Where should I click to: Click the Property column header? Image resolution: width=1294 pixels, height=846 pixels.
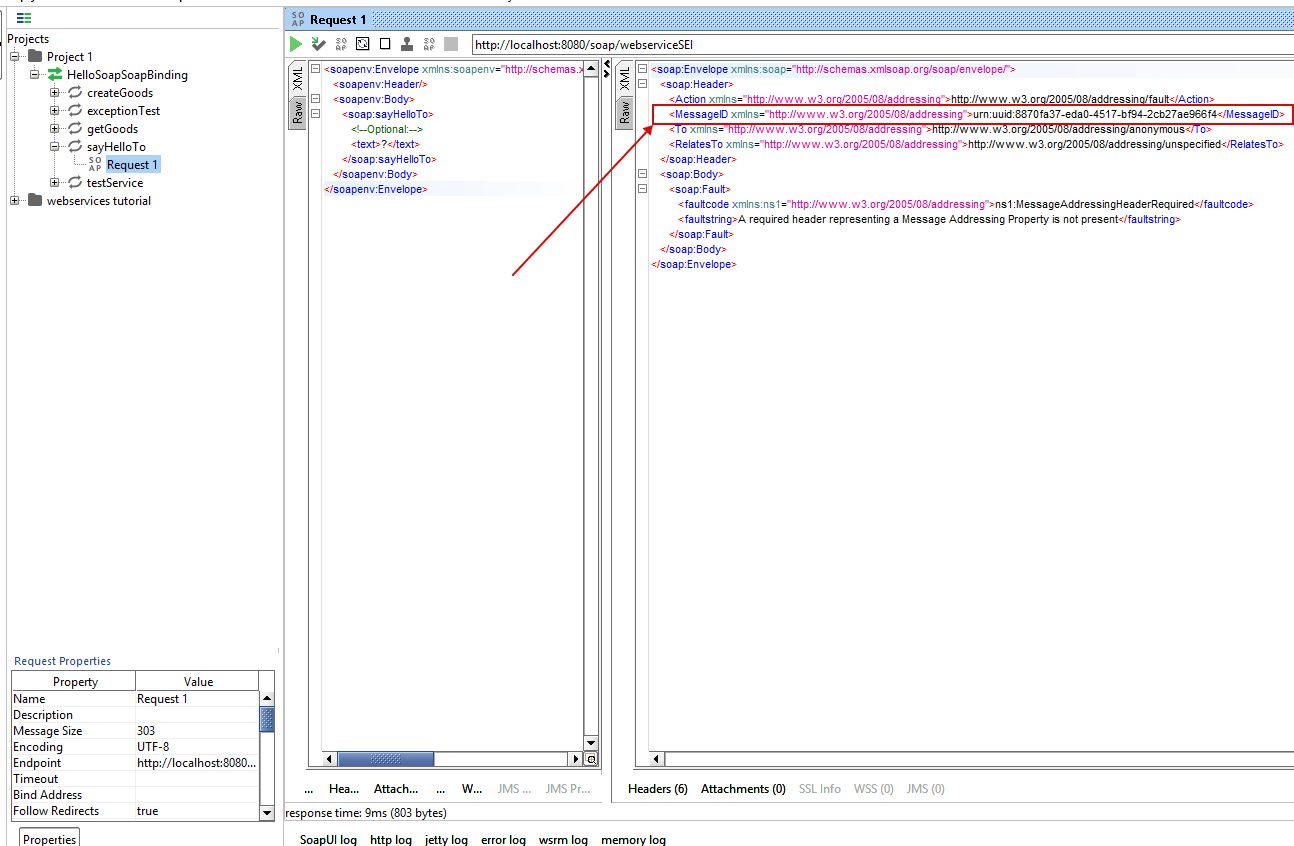click(x=75, y=681)
